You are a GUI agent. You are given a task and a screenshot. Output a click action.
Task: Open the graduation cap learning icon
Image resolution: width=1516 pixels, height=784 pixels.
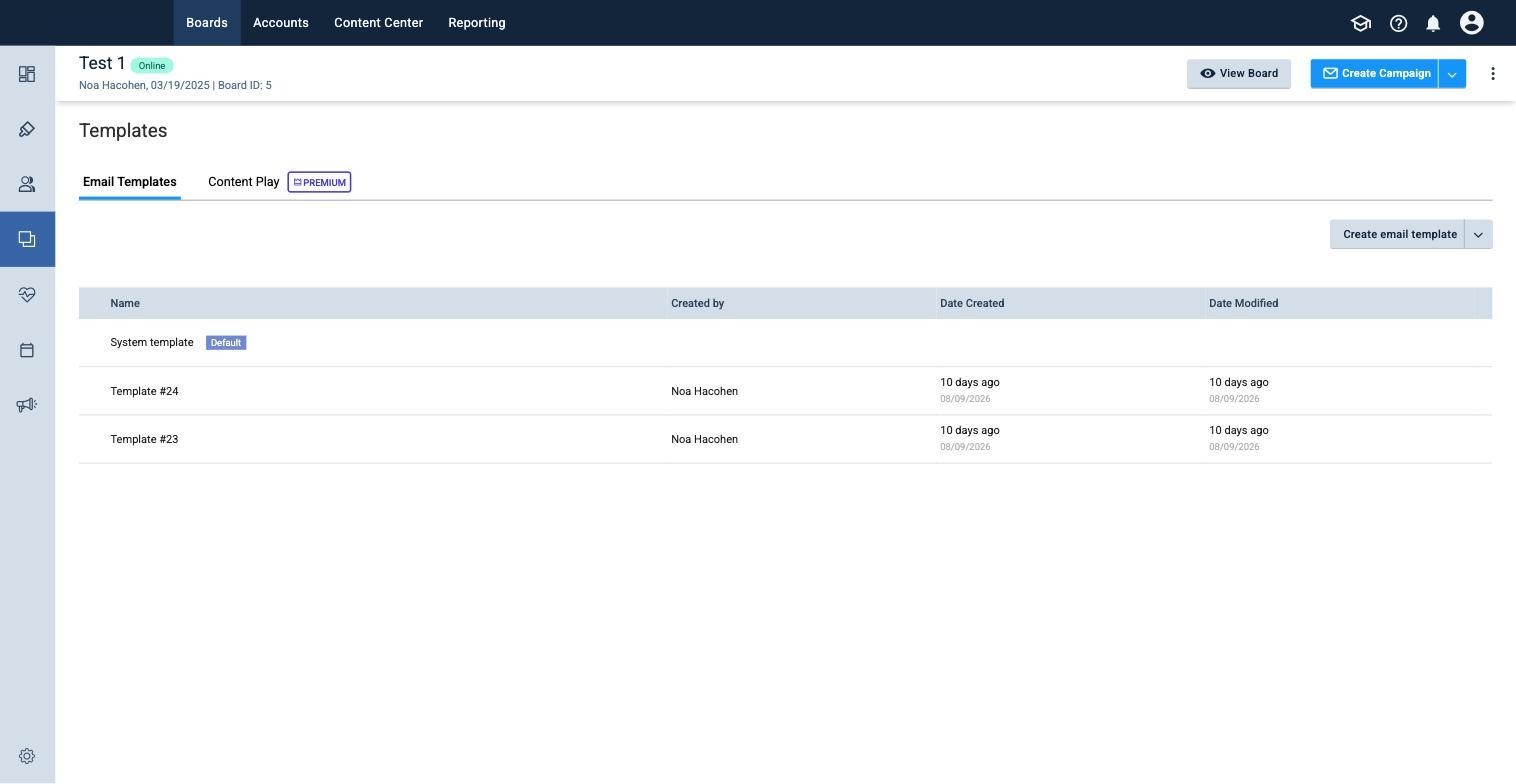tap(1360, 23)
